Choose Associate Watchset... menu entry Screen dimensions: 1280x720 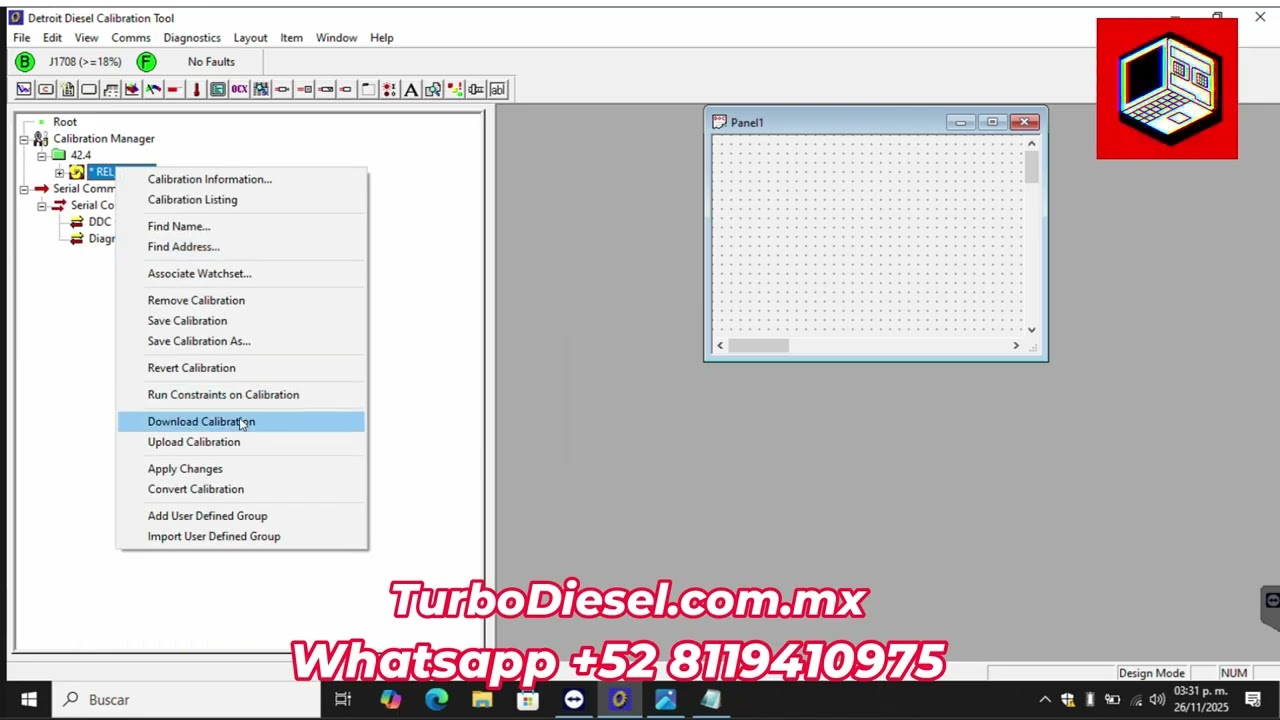(x=241, y=273)
